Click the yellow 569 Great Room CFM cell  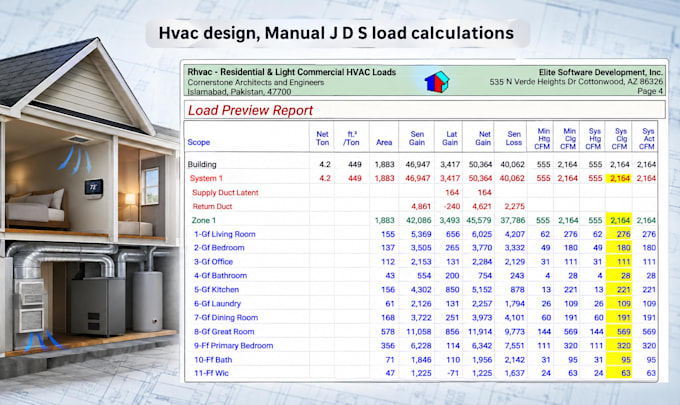tap(619, 332)
